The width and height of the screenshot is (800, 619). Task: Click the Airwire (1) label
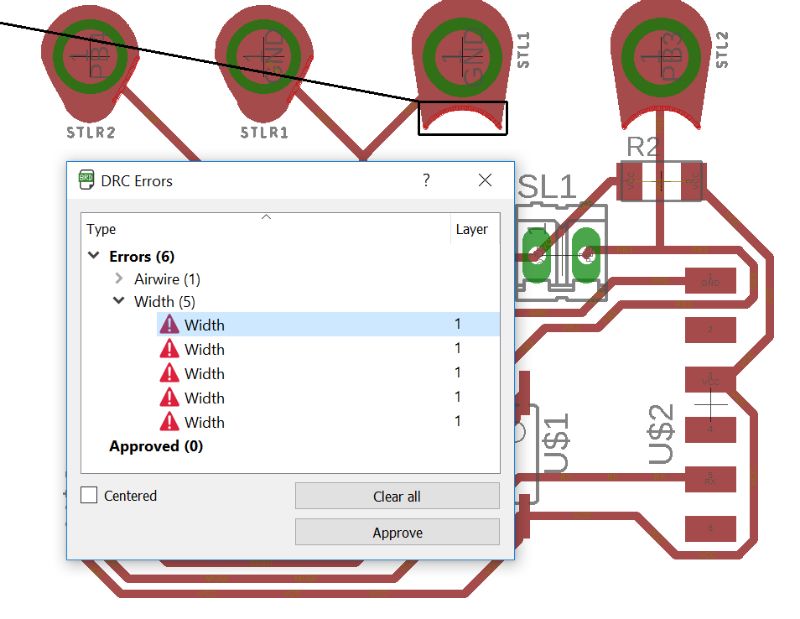pyautogui.click(x=167, y=279)
